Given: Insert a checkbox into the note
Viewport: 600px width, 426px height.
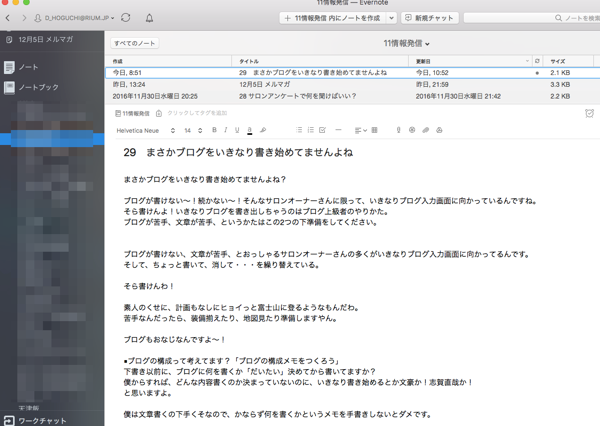Looking at the screenshot, I should click(323, 130).
